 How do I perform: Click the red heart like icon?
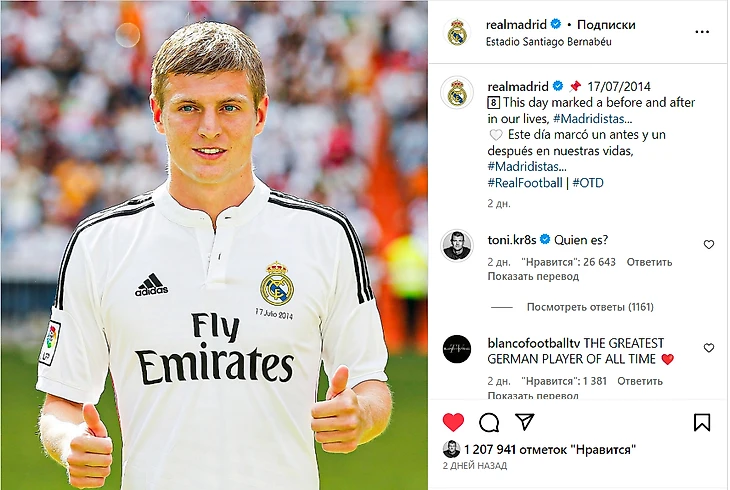pos(453,422)
